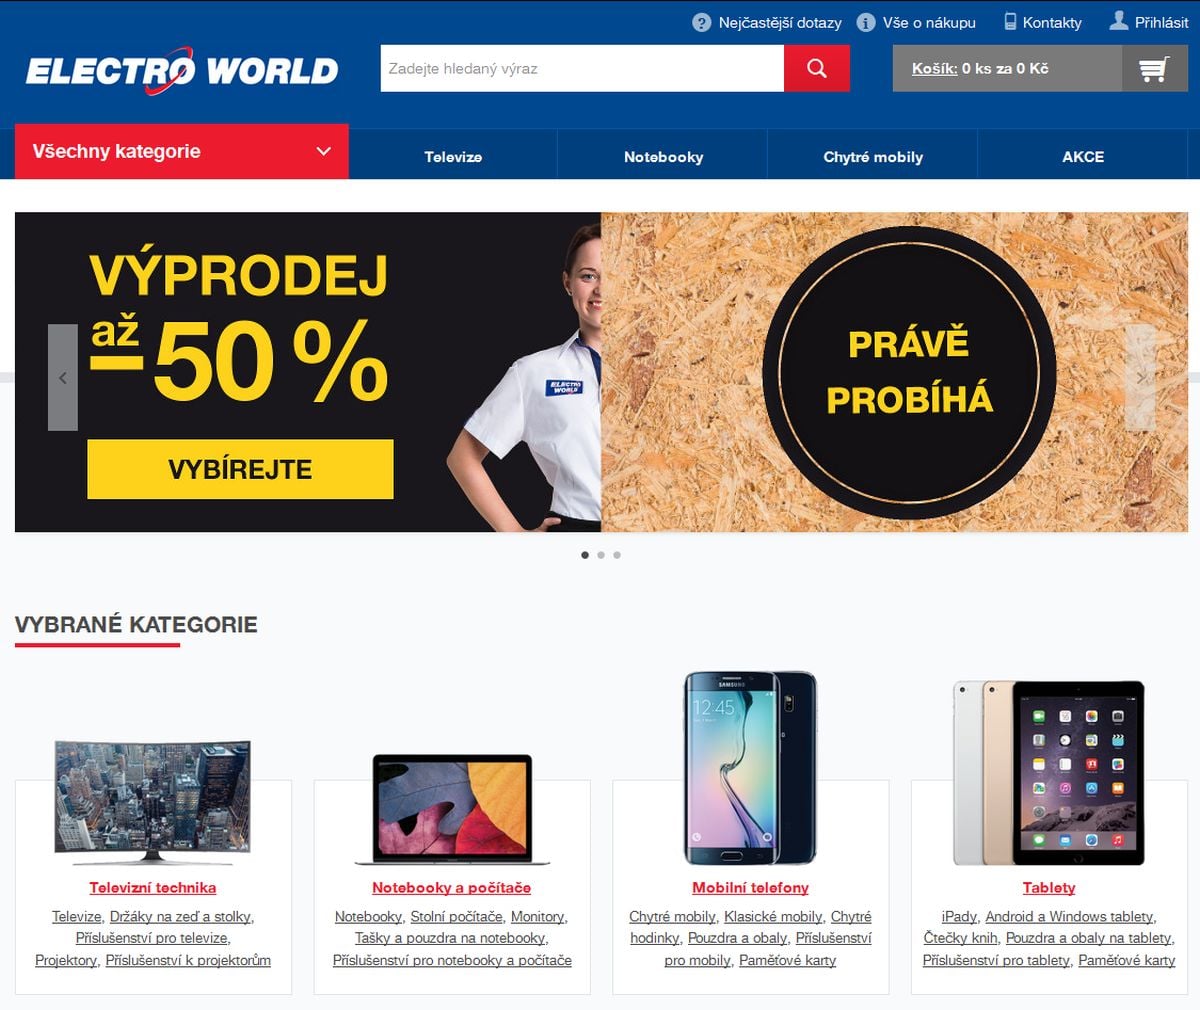This screenshot has width=1200, height=1010.
Task: Focus the search field Zadejte hledaný výraz
Action: tap(582, 68)
